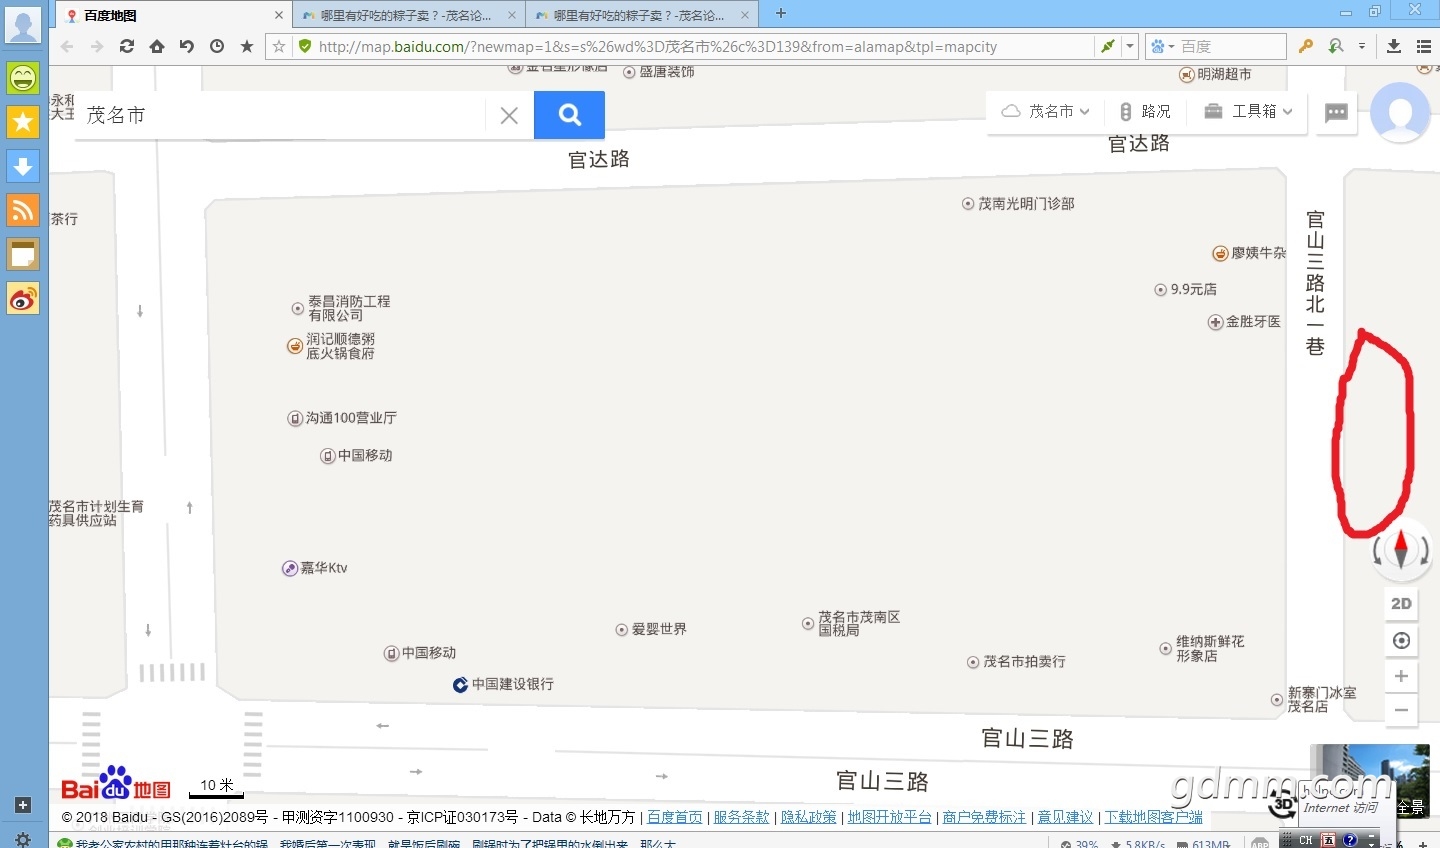Open sidebar yellow star favorites
The image size is (1440, 848).
tap(23, 122)
